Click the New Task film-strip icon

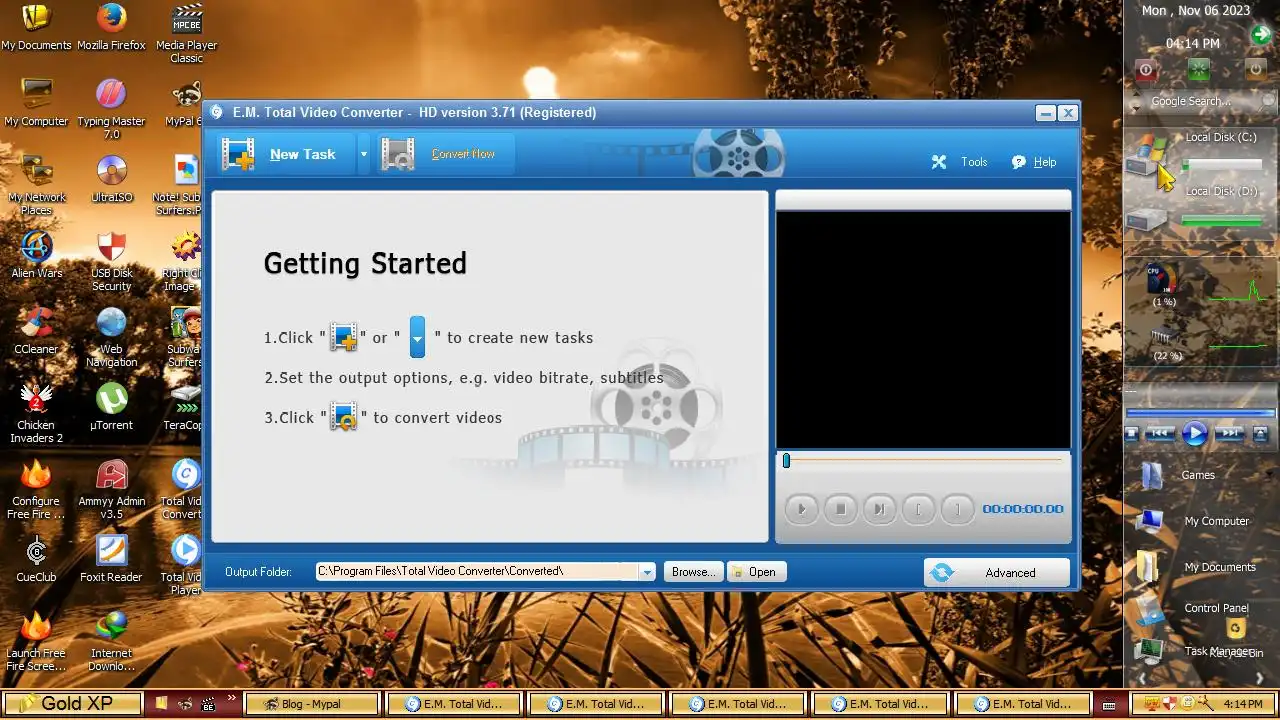point(238,154)
